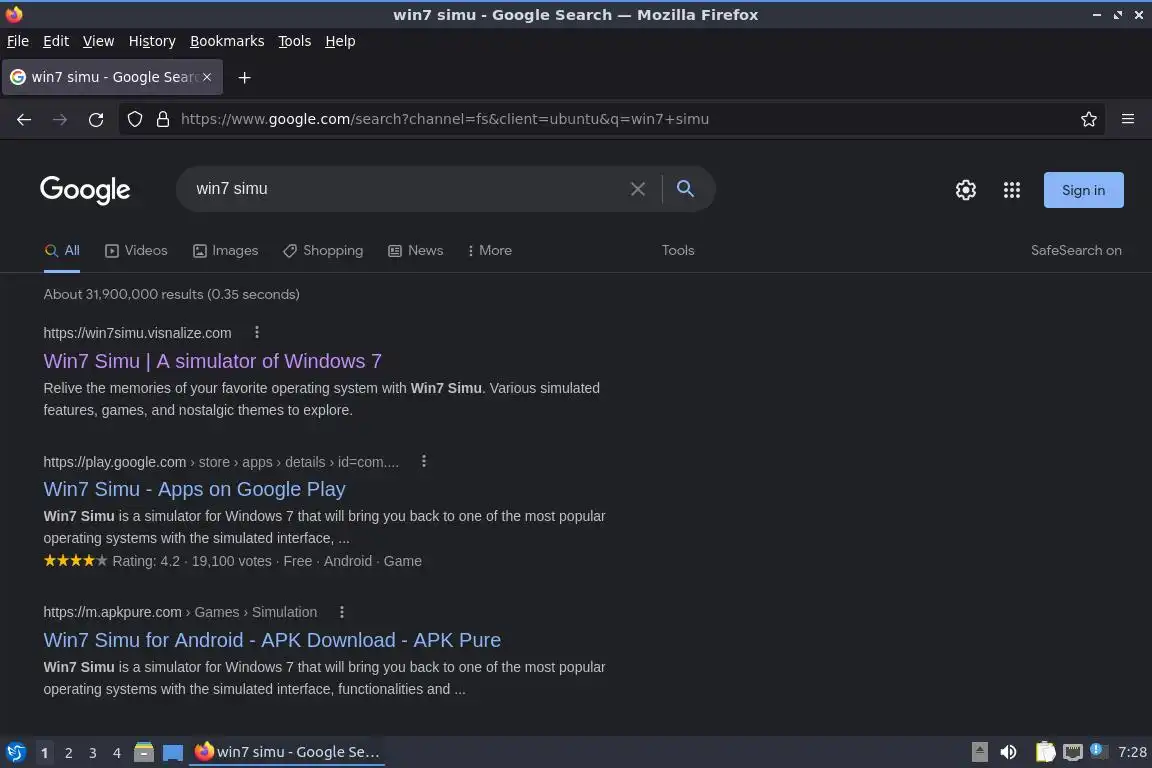
Task: Click the forward navigation arrow
Action: pos(60,119)
